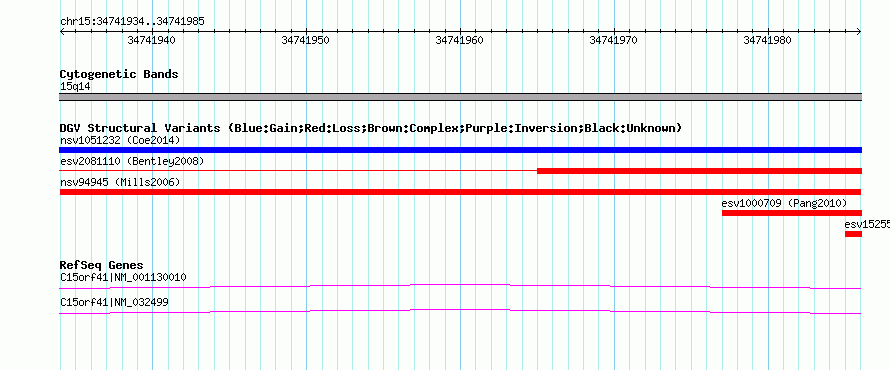Select ruler position 34741950
Image resolution: width=890 pixels, height=370 pixels.
[305, 40]
